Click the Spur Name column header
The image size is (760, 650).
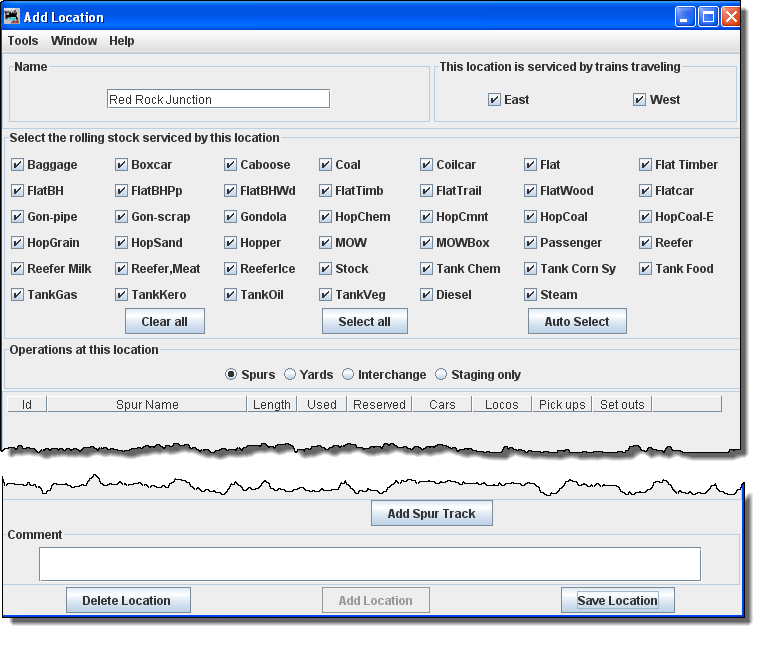coord(147,405)
